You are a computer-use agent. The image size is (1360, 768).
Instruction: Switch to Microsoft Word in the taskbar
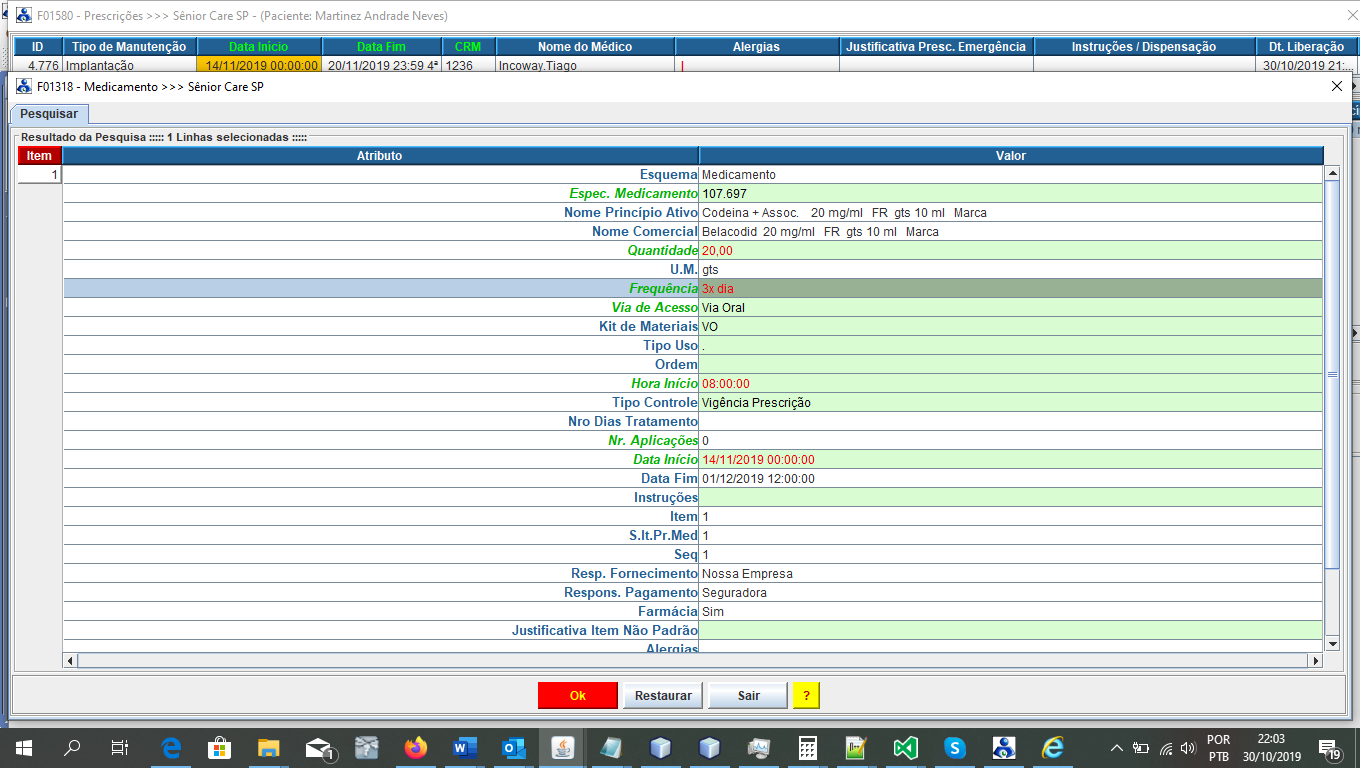(465, 747)
